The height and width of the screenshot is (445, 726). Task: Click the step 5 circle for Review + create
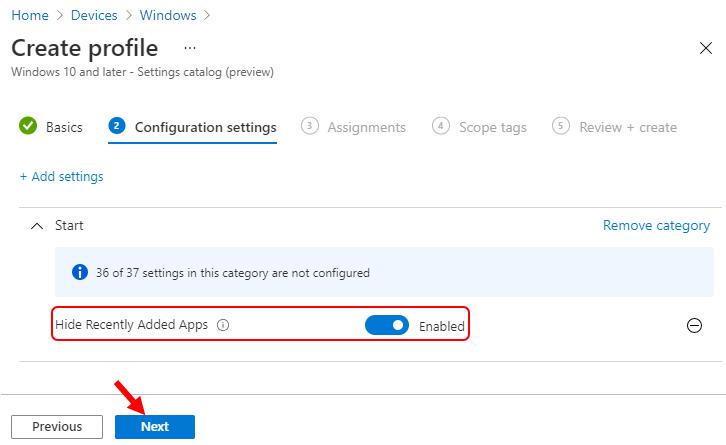click(561, 126)
